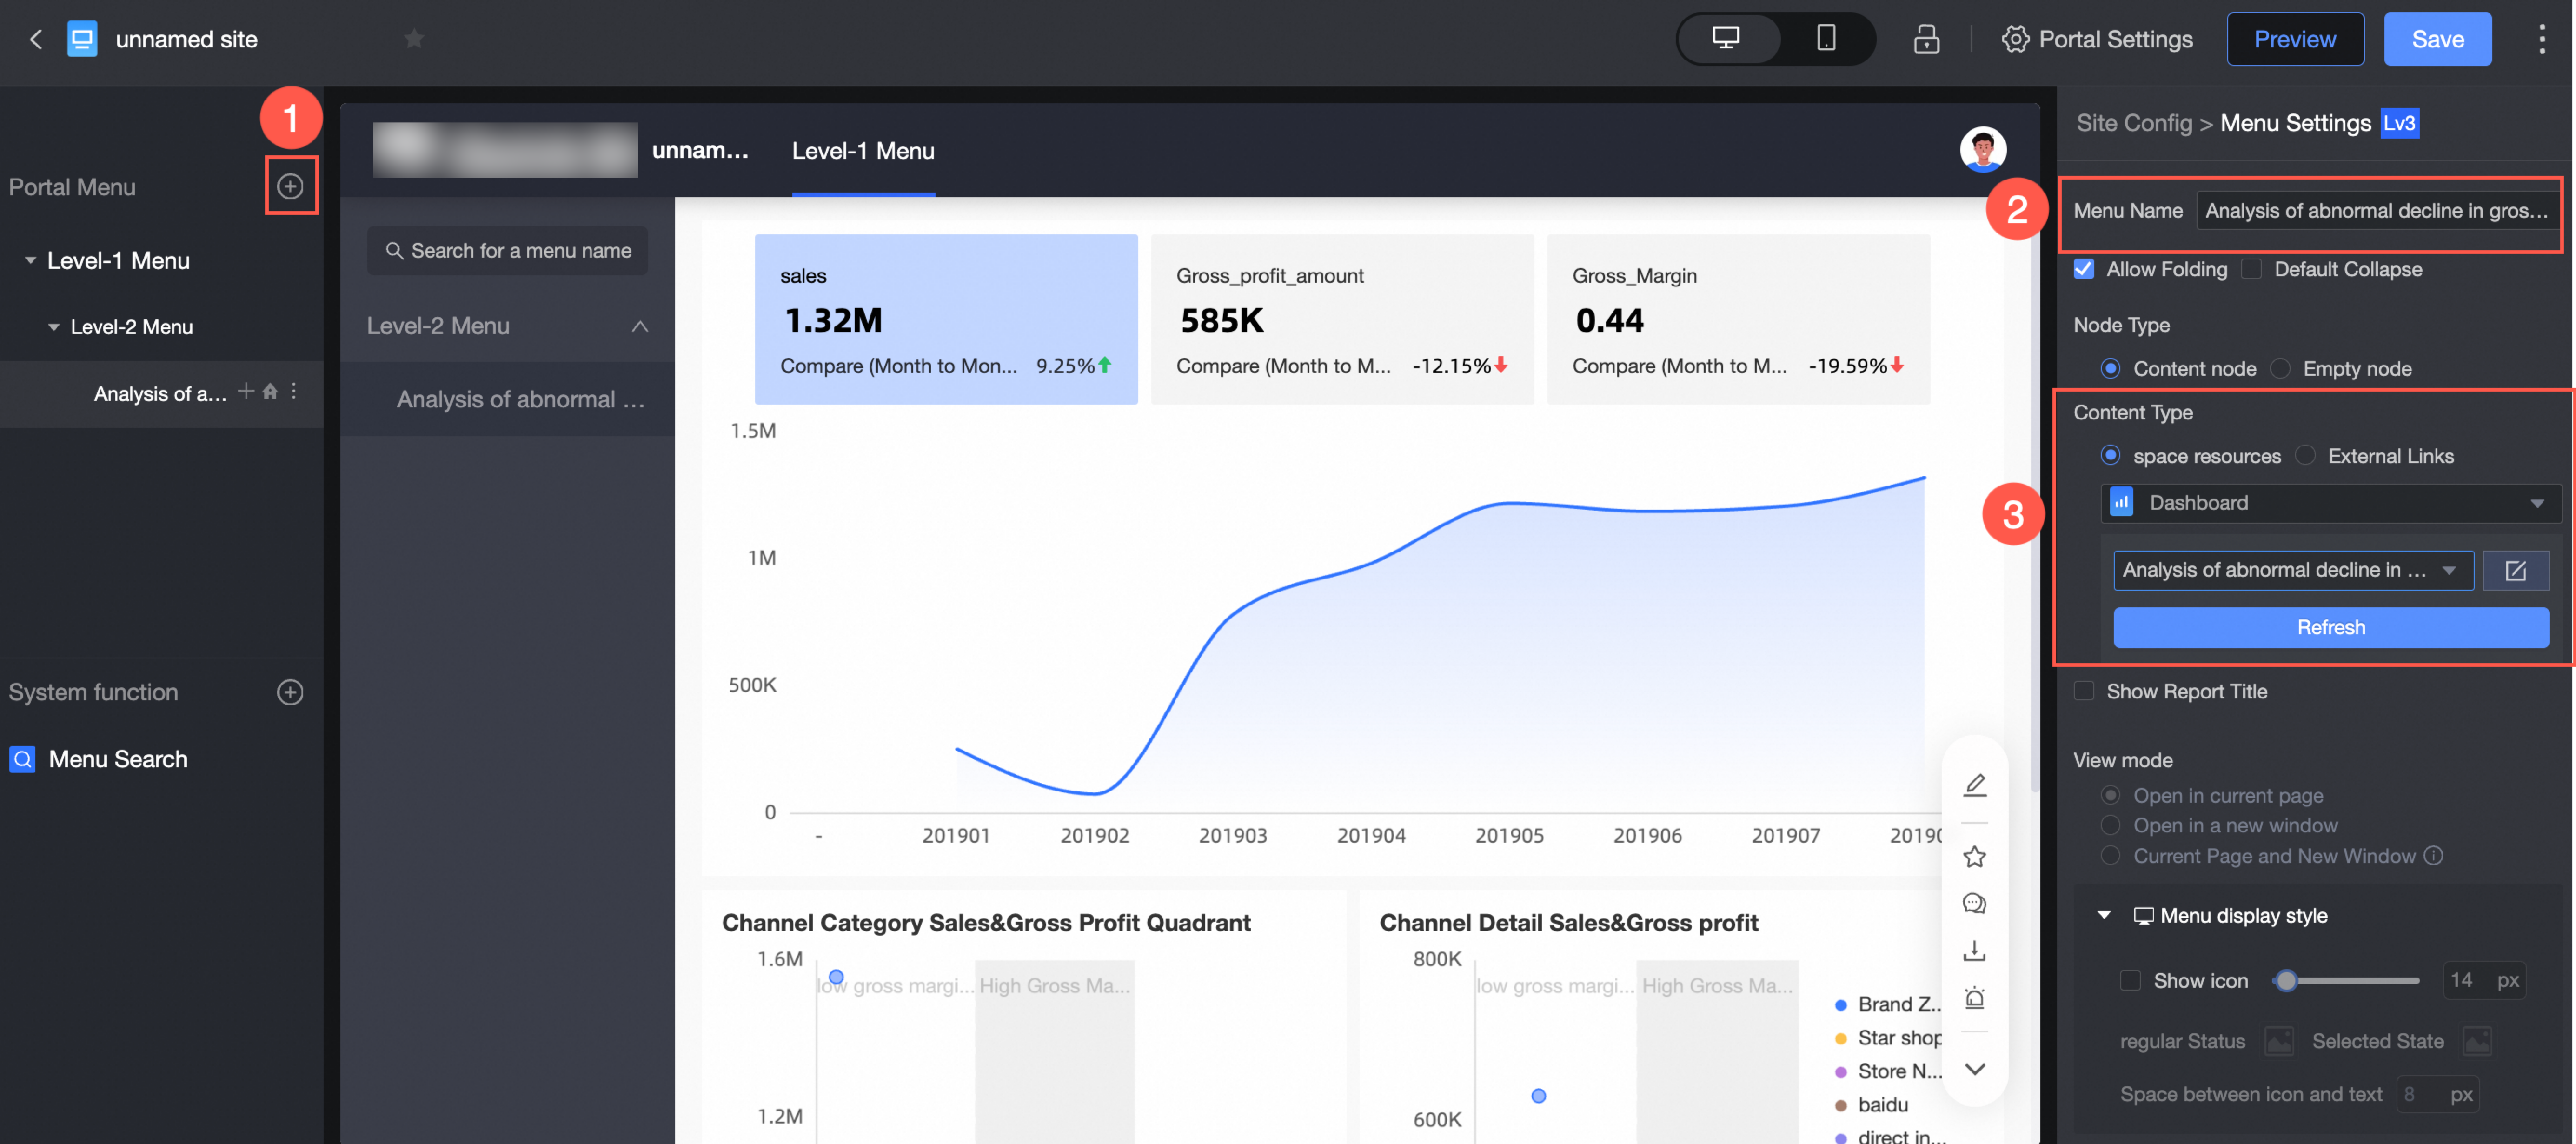Select the Level-1 Menu tab
The width and height of the screenshot is (2576, 1144).
[863, 151]
